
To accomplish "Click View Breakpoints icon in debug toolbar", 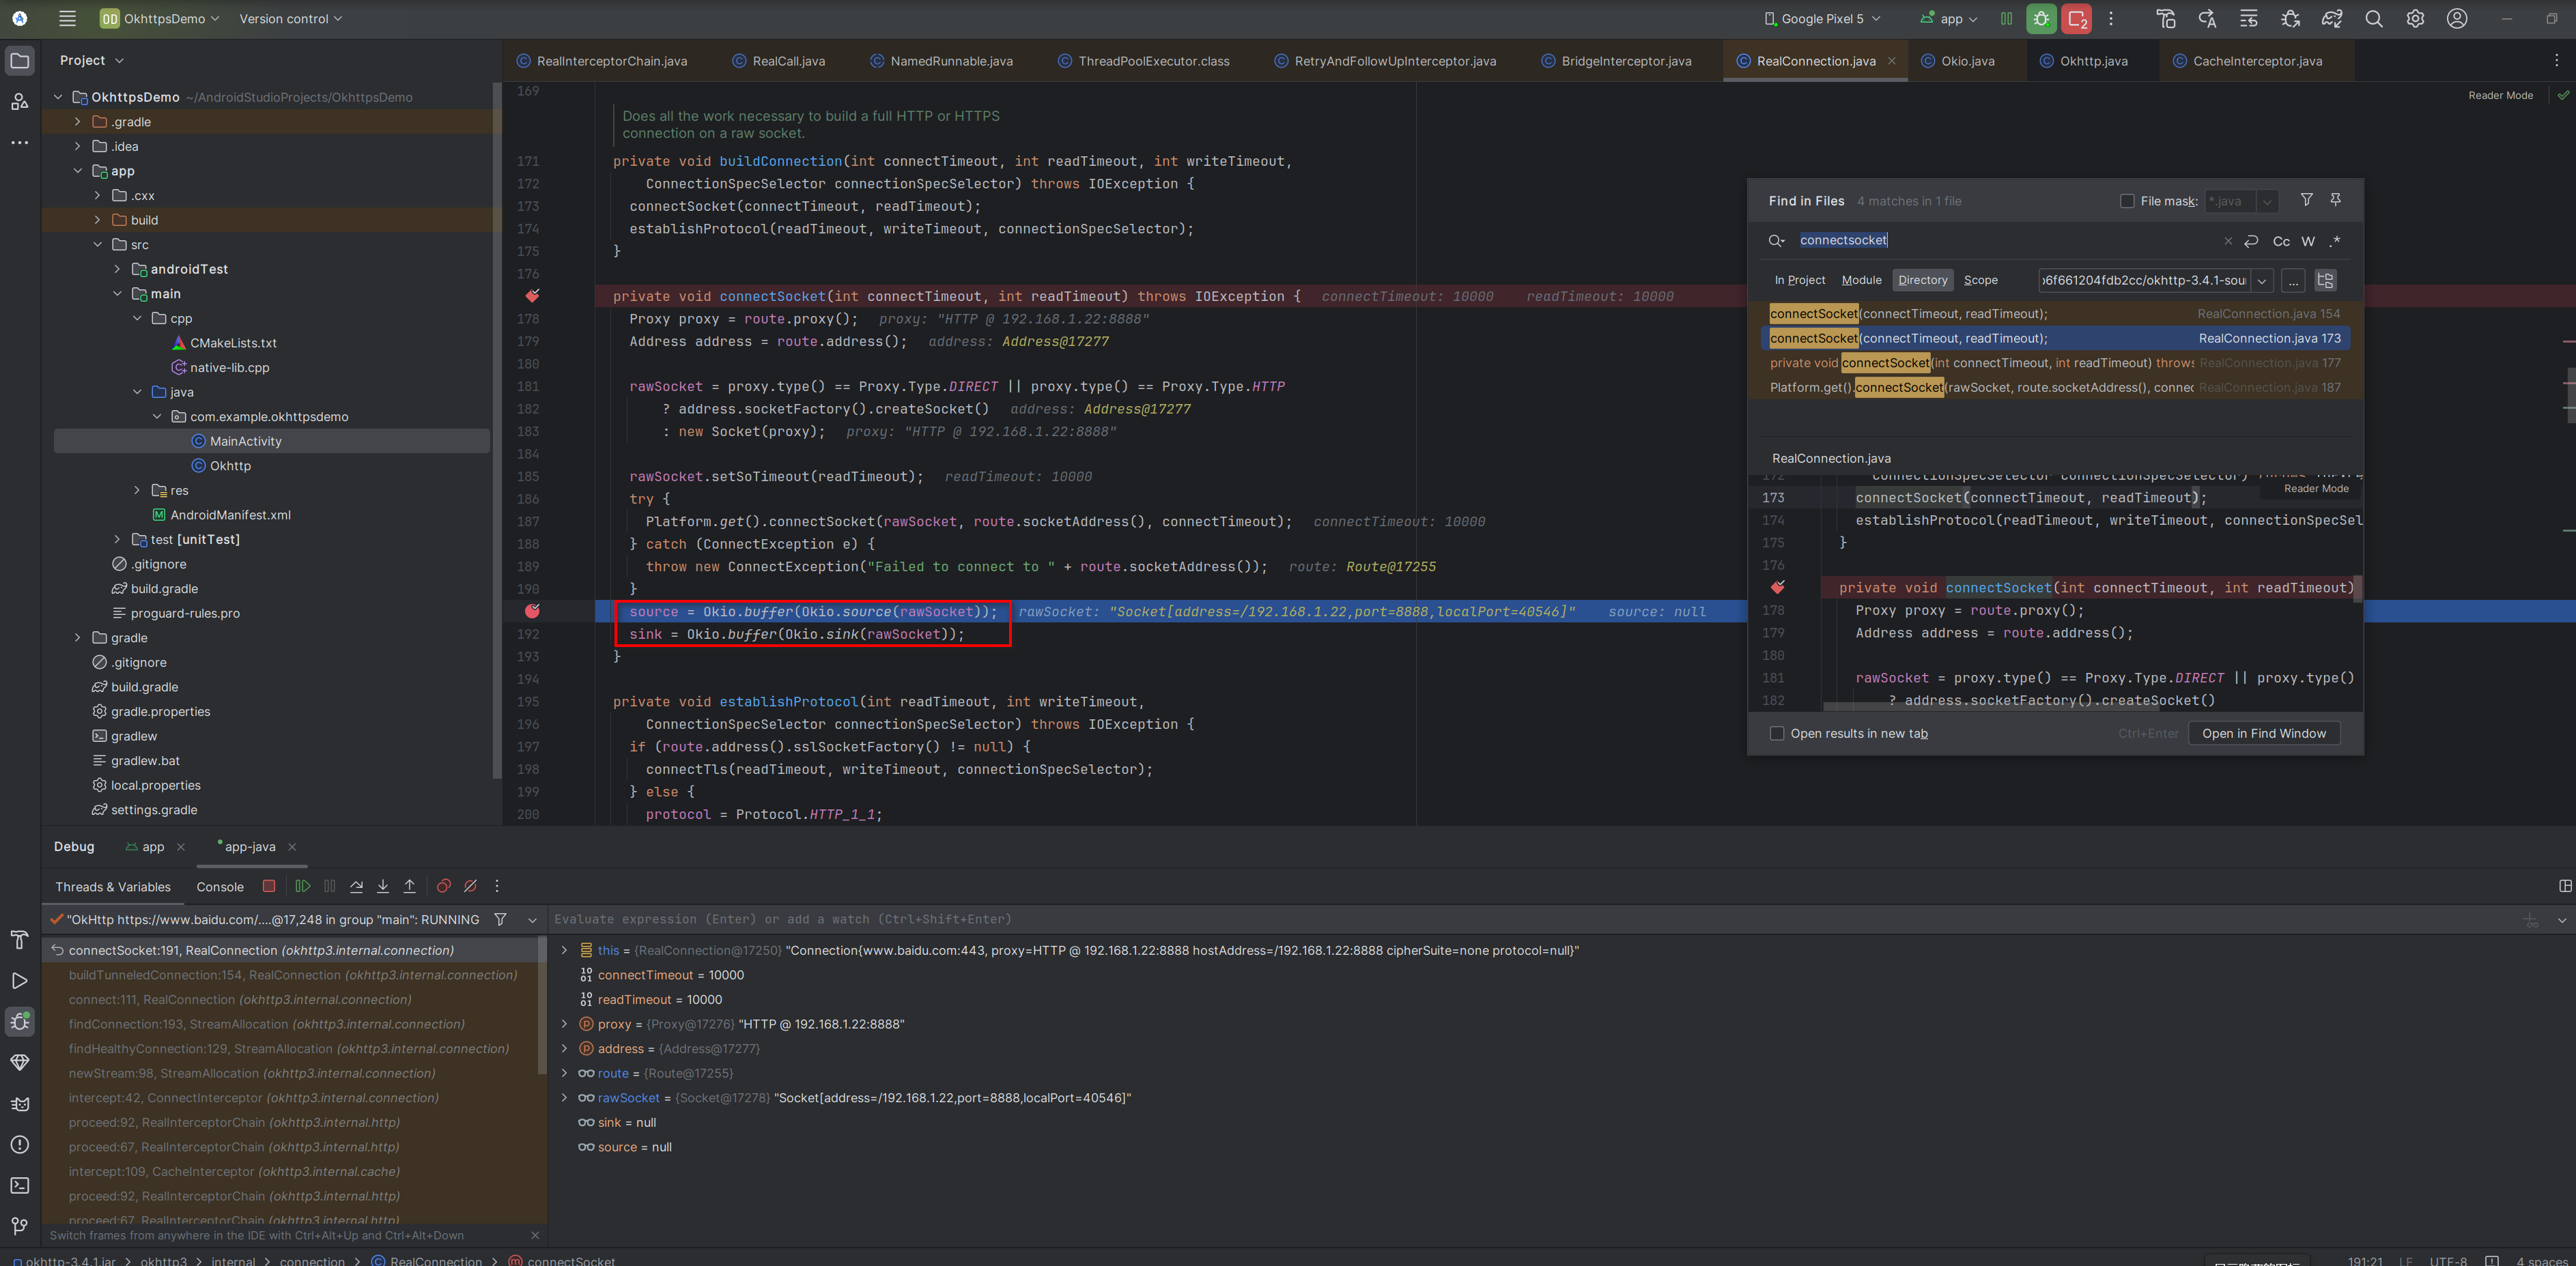I will [x=444, y=886].
